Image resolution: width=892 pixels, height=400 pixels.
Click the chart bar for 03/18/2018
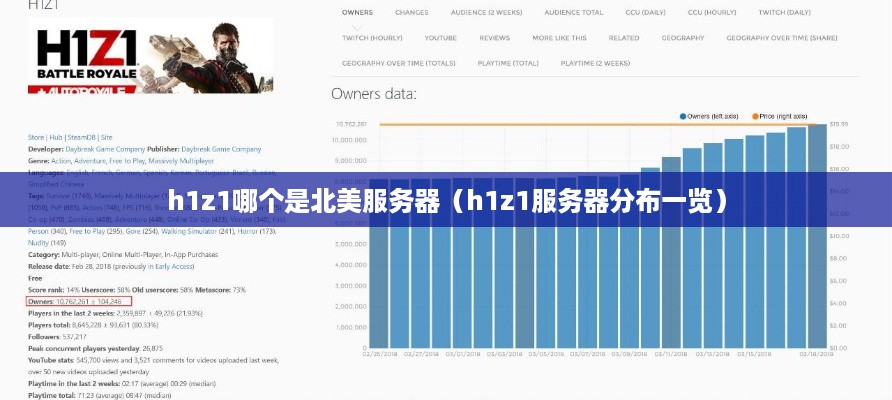tap(817, 237)
